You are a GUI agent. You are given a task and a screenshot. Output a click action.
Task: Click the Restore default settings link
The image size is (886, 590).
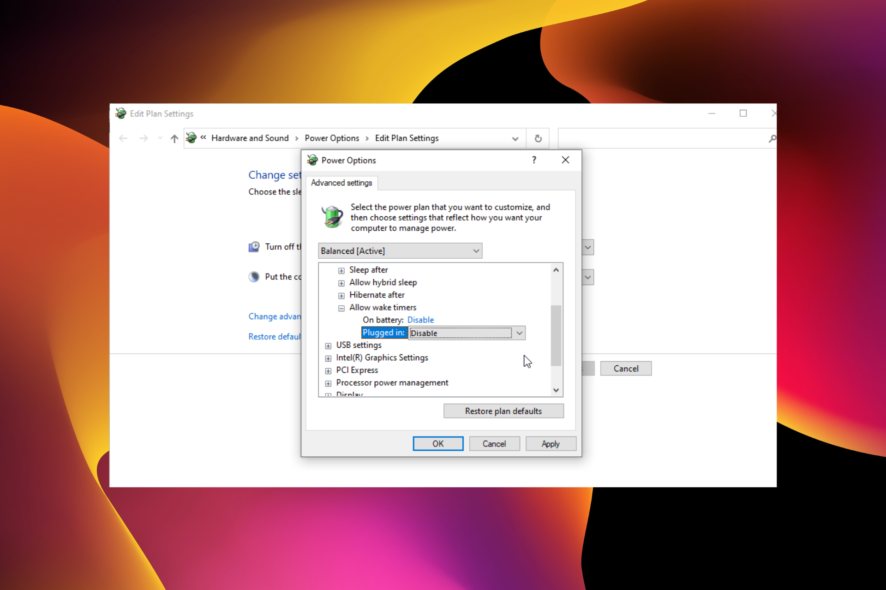pos(275,336)
